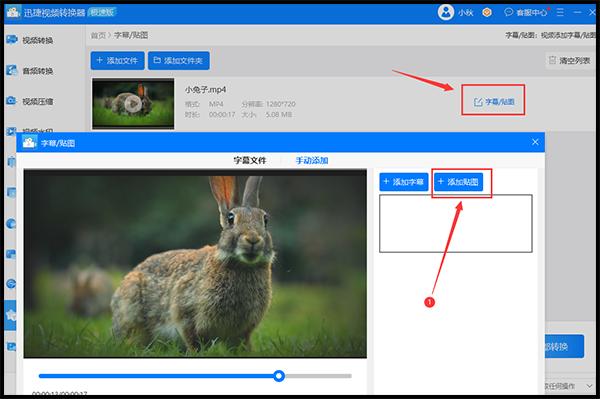Click the 00:00:17 duration value
This screenshot has width=600, height=399.
coord(222,114)
